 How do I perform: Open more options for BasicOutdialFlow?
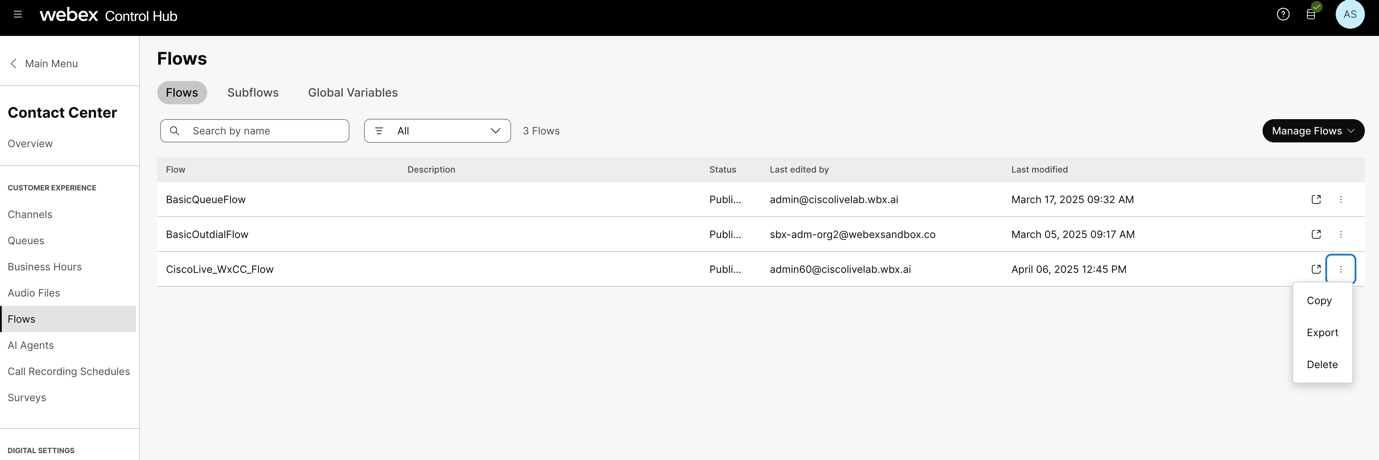tap(1341, 235)
